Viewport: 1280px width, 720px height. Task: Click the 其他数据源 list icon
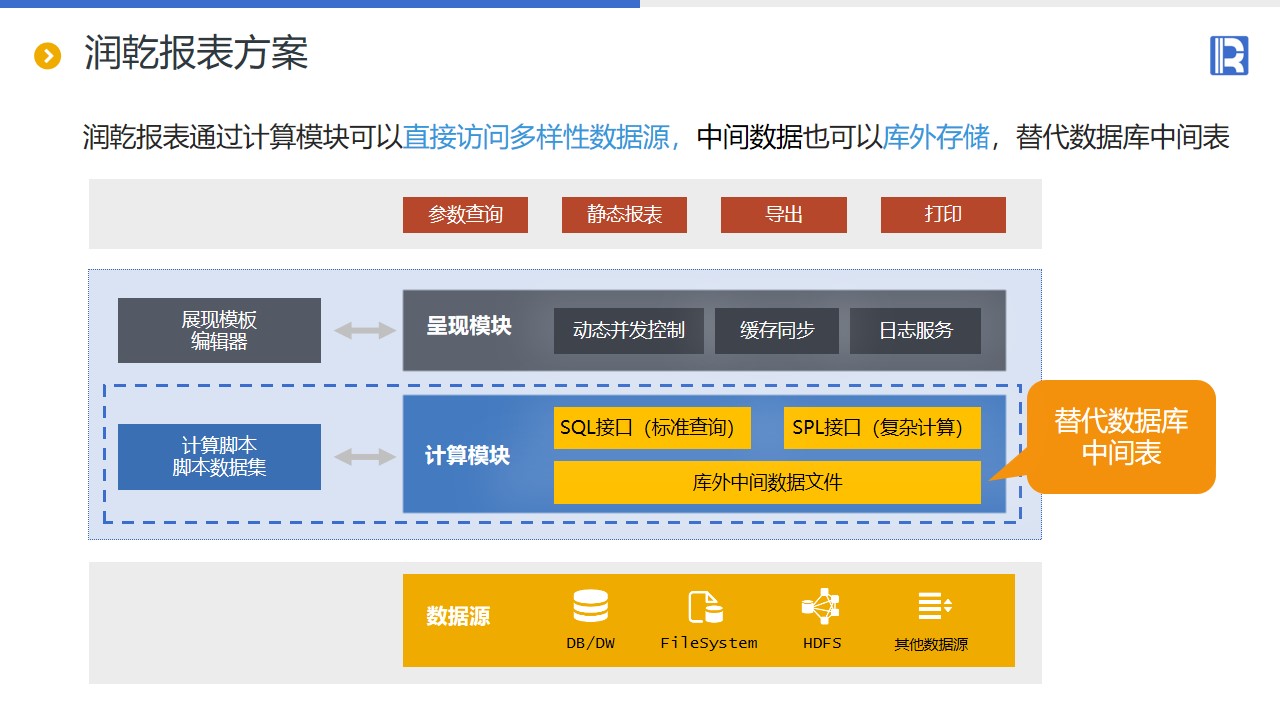(x=935, y=606)
